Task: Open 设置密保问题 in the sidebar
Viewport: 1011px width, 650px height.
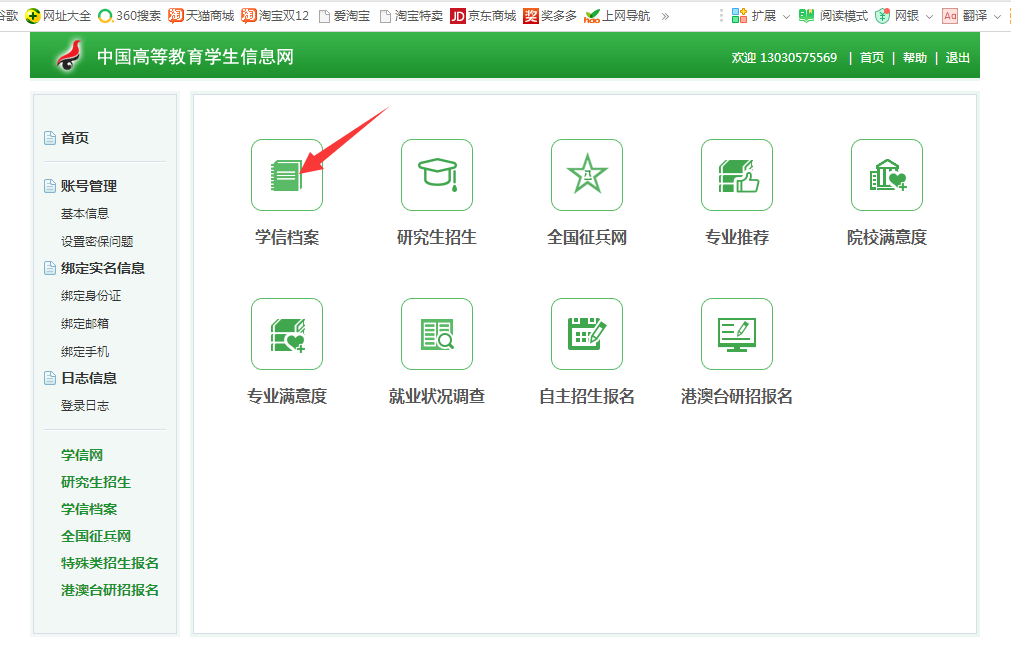Action: 97,241
